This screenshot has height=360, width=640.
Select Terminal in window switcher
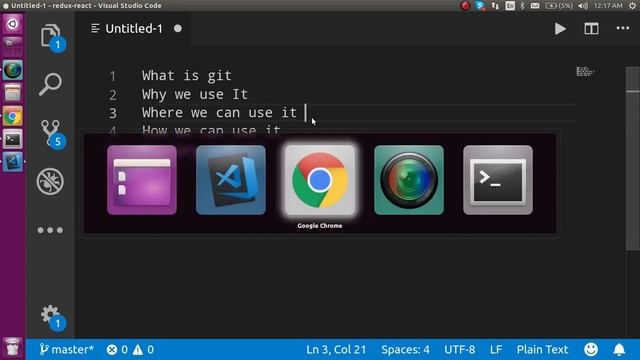pyautogui.click(x=498, y=180)
